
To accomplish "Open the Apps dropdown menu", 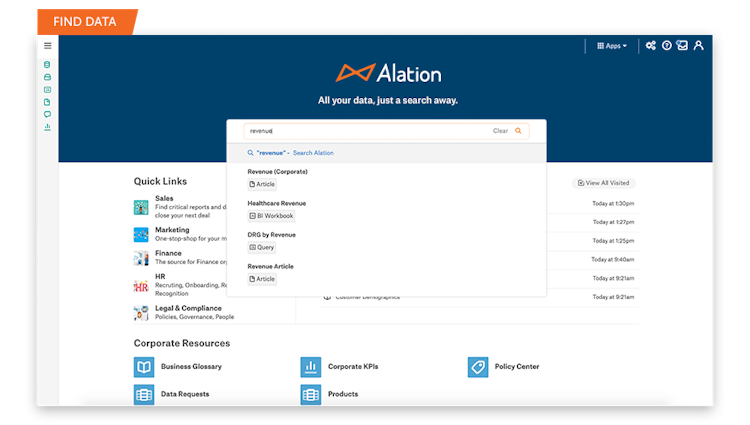I will click(x=612, y=46).
